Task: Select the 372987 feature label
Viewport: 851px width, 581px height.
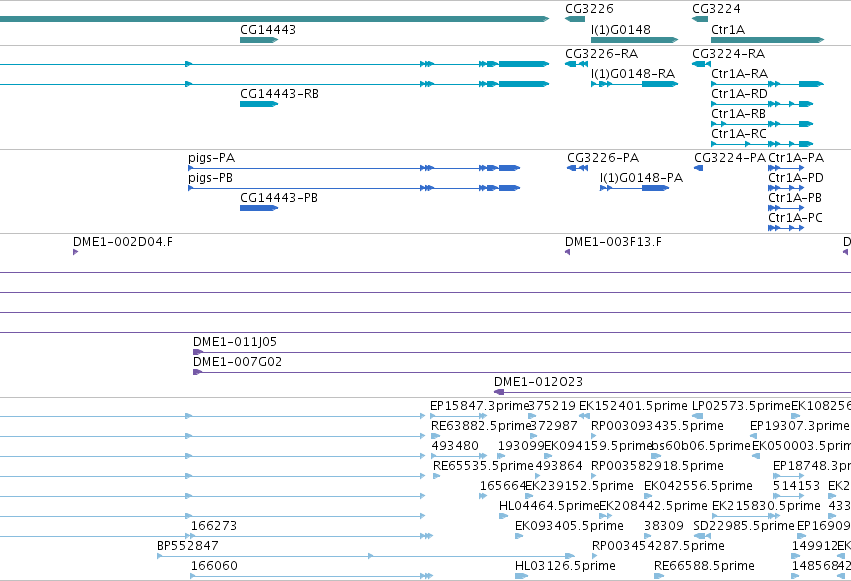Action: click(x=554, y=426)
